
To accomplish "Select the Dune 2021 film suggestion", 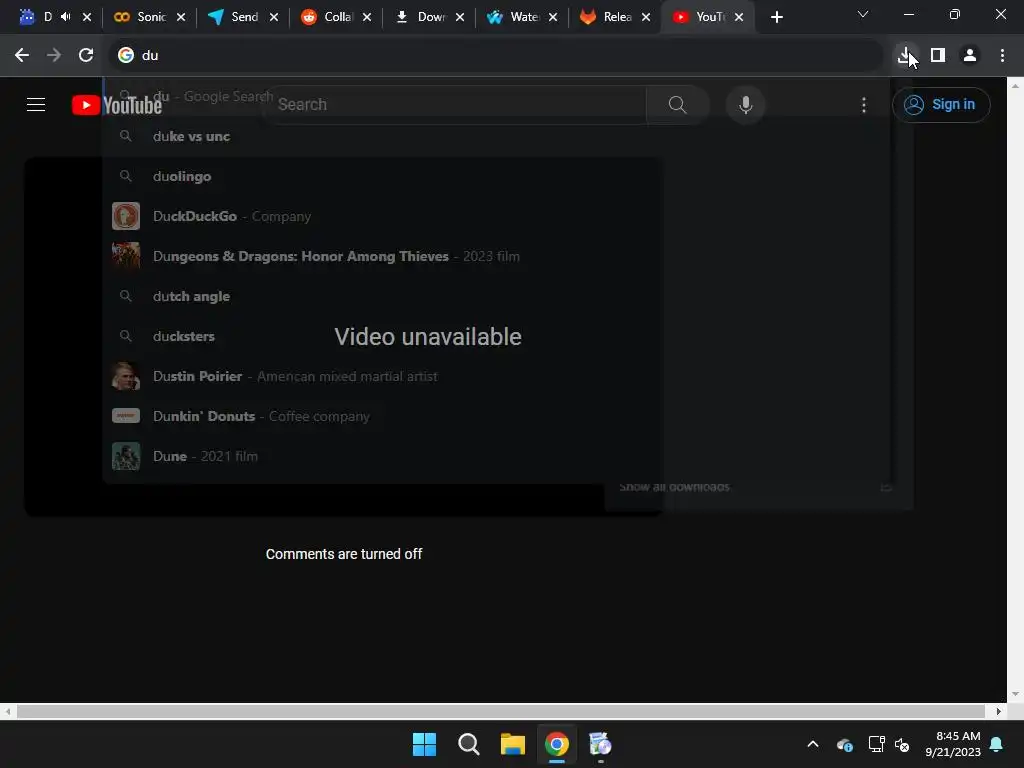I will 496,456.
